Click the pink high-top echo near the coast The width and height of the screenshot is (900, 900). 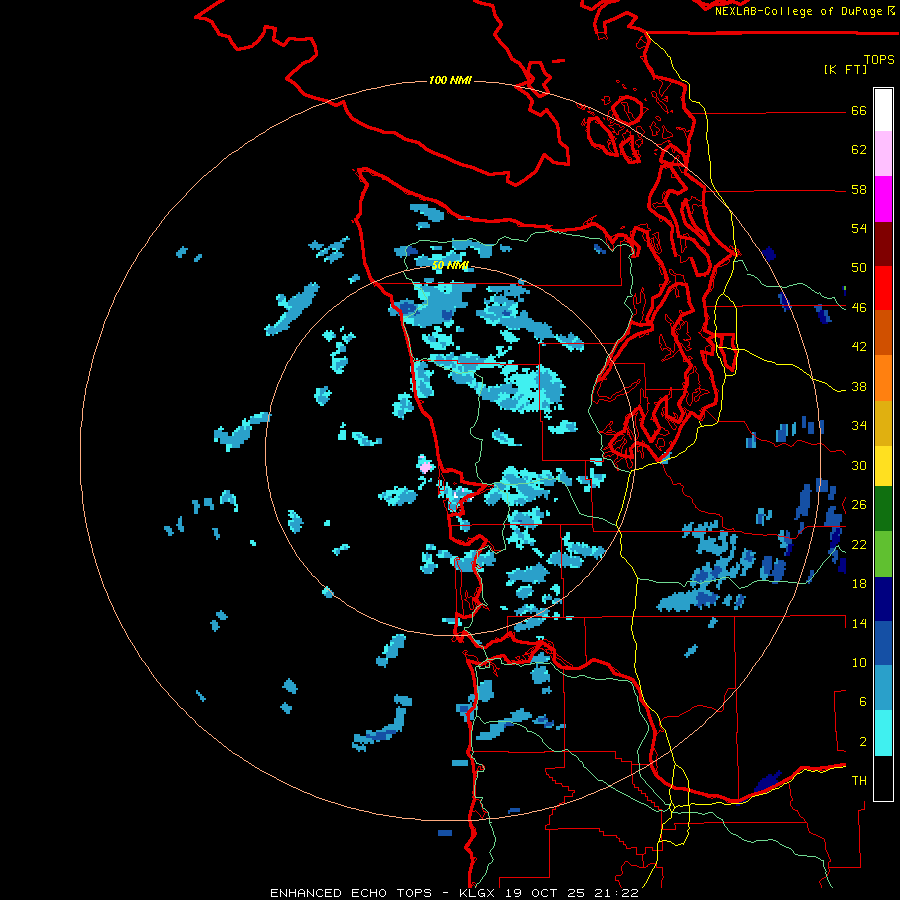[425, 467]
